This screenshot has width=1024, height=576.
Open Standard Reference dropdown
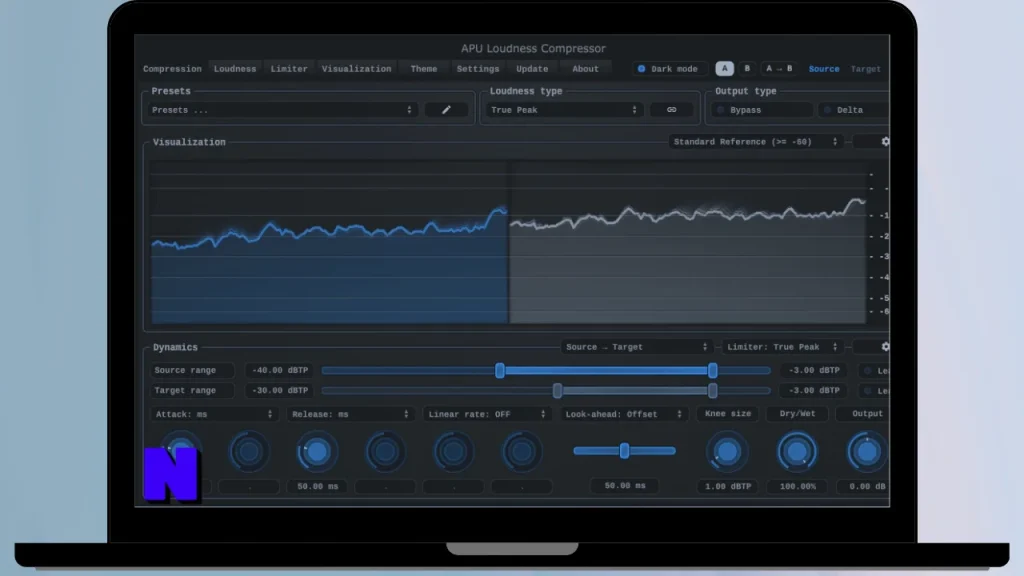pyautogui.click(x=755, y=142)
